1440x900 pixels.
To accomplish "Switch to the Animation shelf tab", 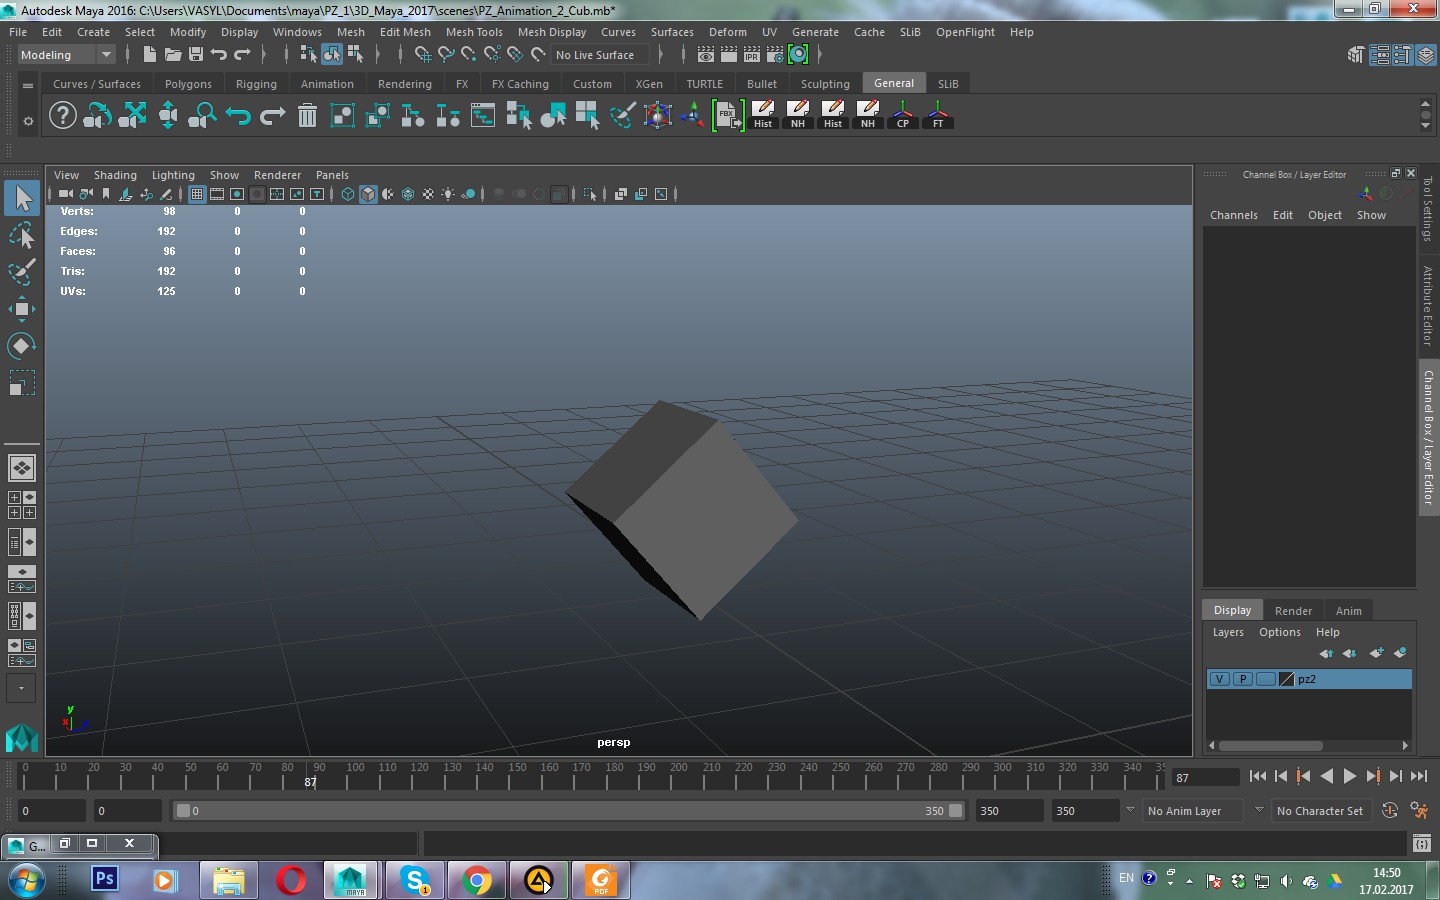I will point(327,84).
